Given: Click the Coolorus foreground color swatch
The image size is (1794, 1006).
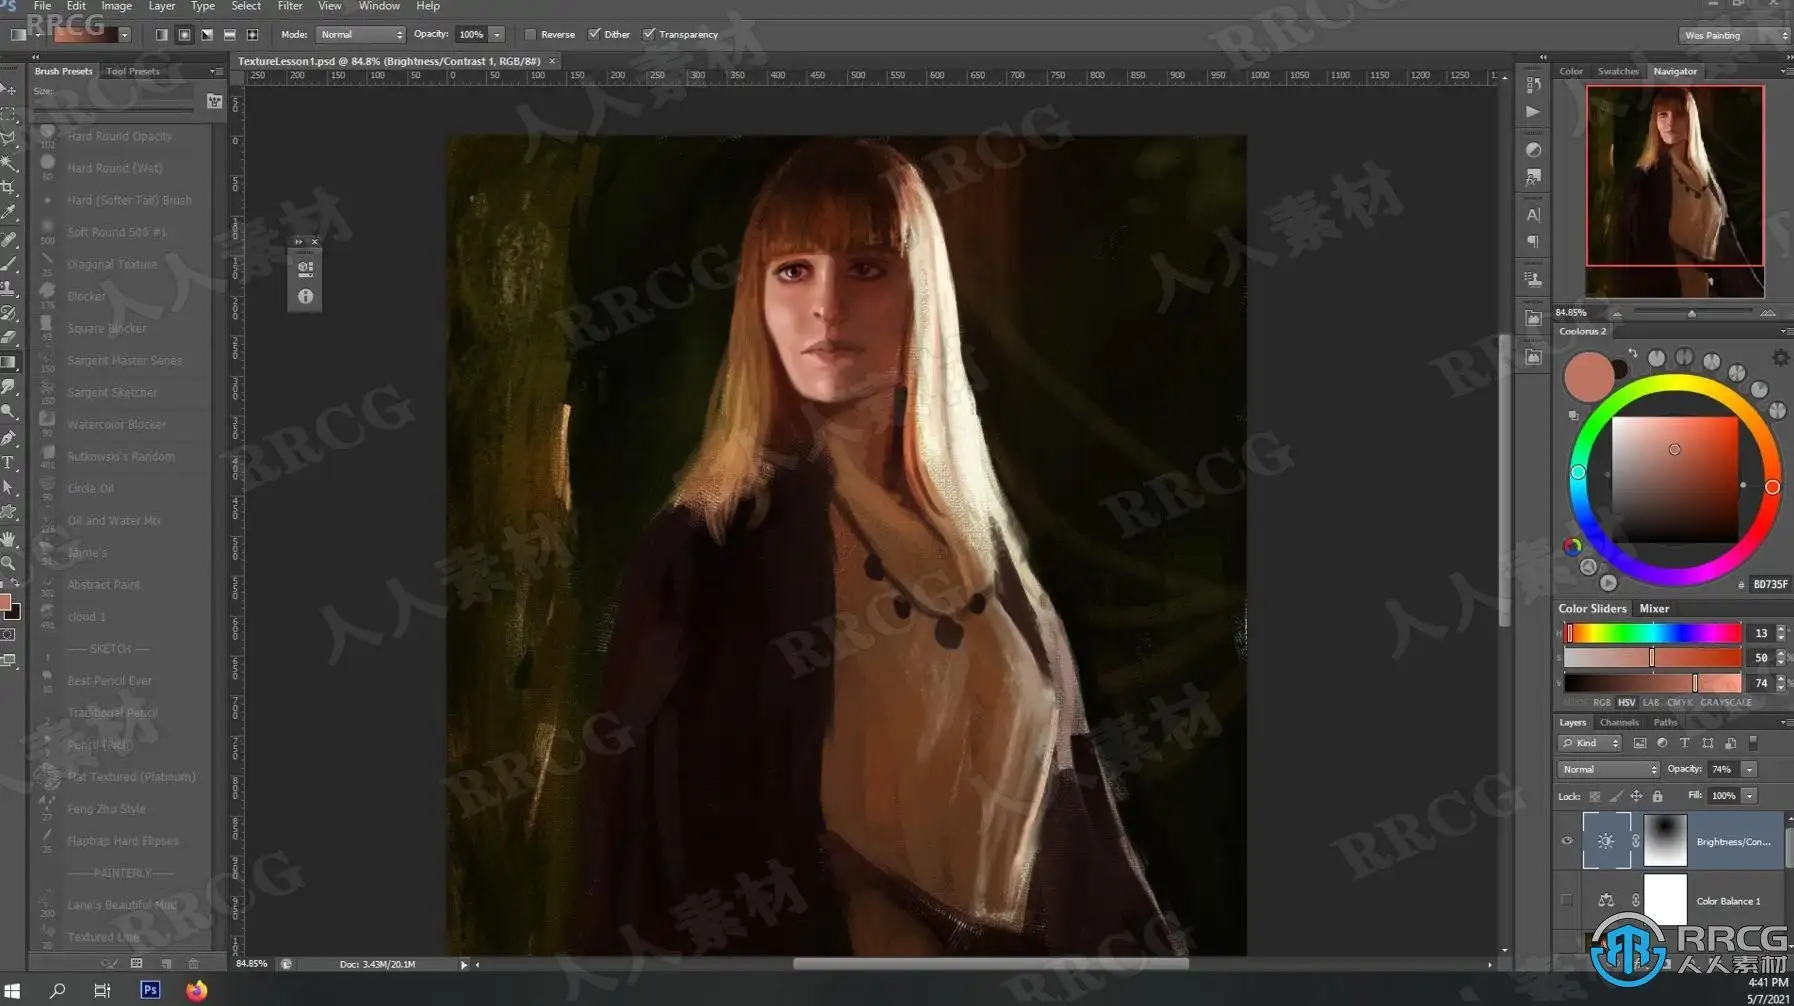Looking at the screenshot, I should click(x=1588, y=376).
